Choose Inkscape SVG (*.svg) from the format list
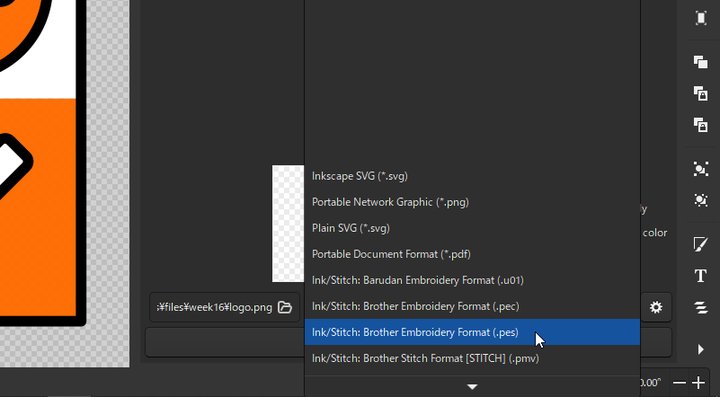The image size is (720, 397). pos(472,176)
